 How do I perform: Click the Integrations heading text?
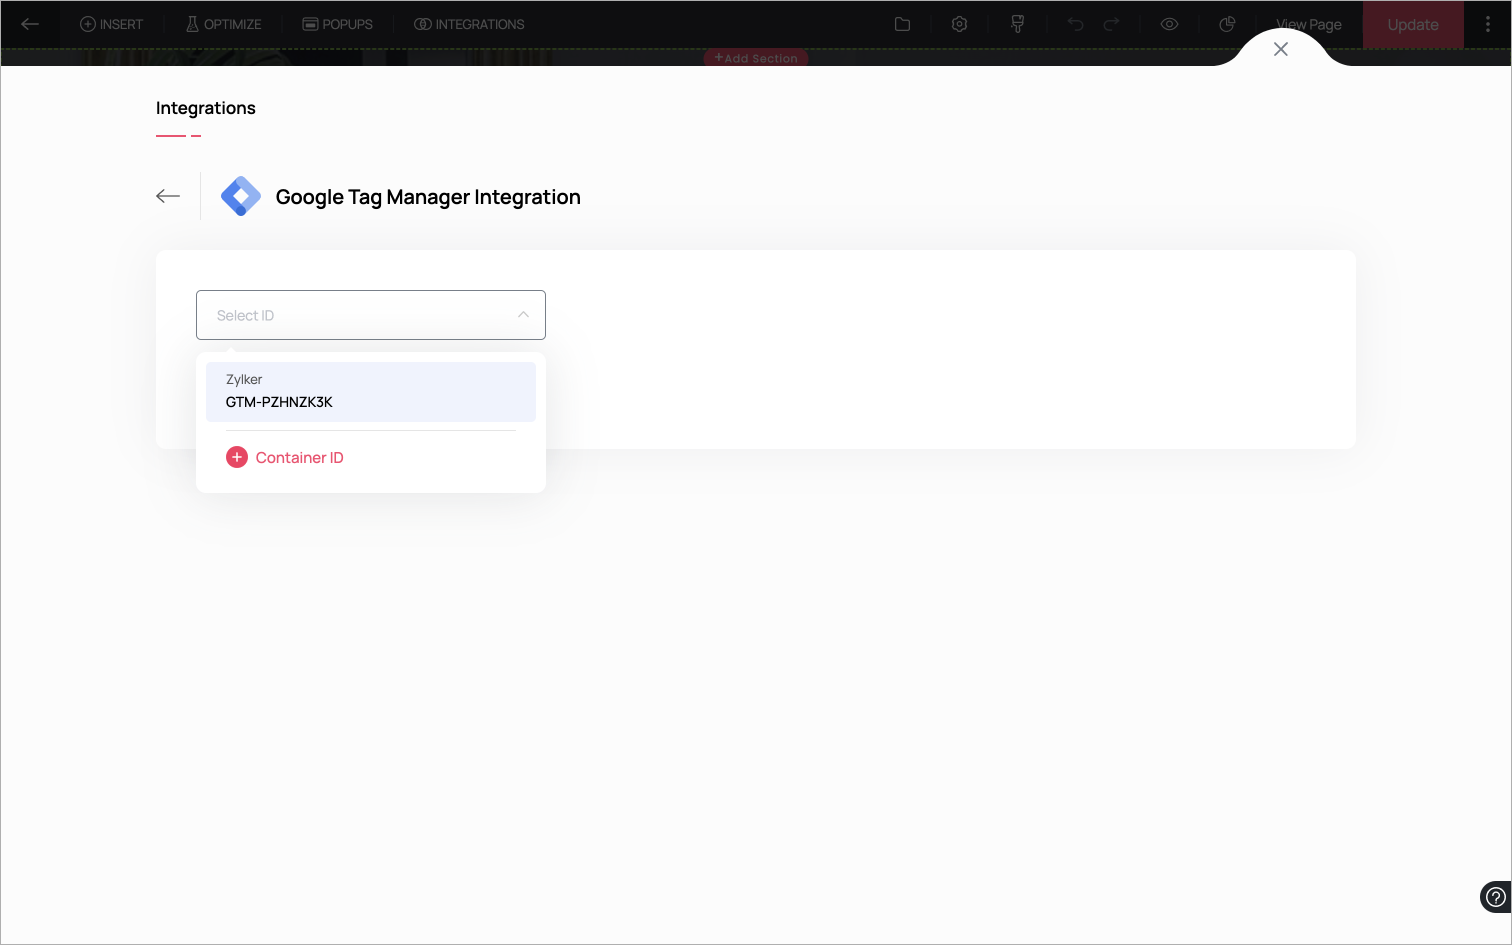coord(206,108)
